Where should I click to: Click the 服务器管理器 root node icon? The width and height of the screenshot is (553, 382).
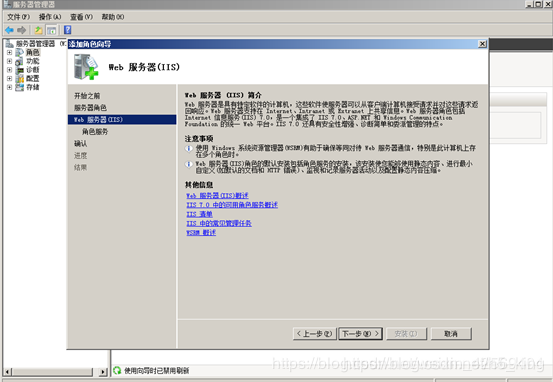(x=10, y=44)
